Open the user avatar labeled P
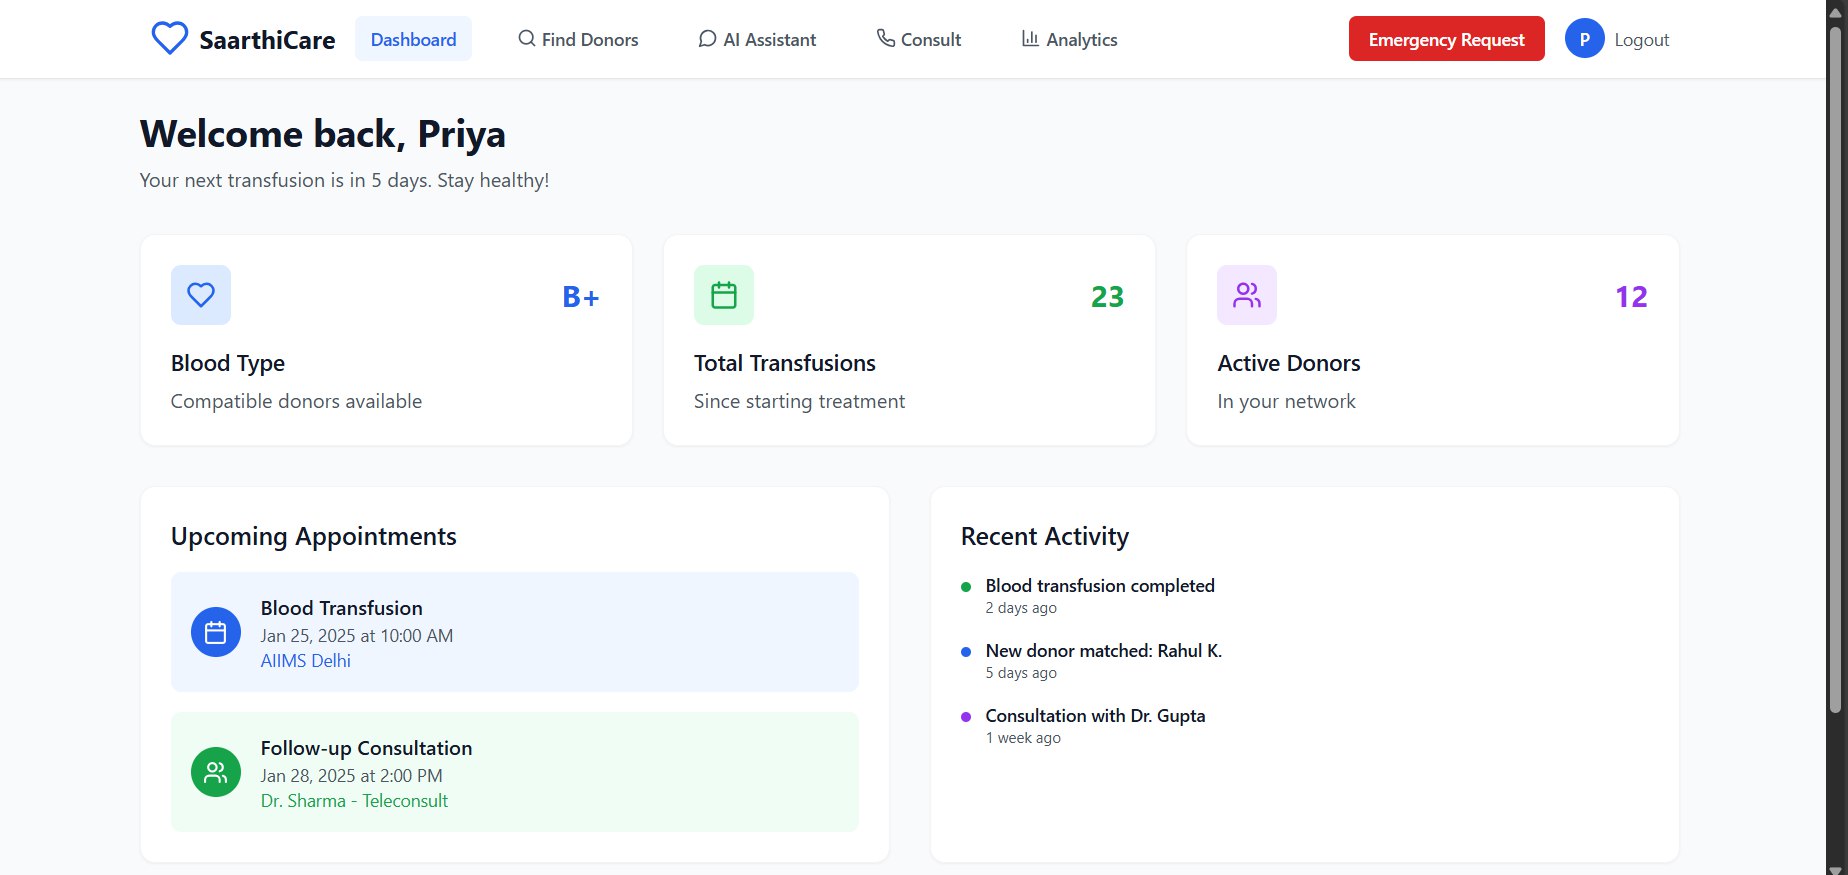 [1584, 39]
